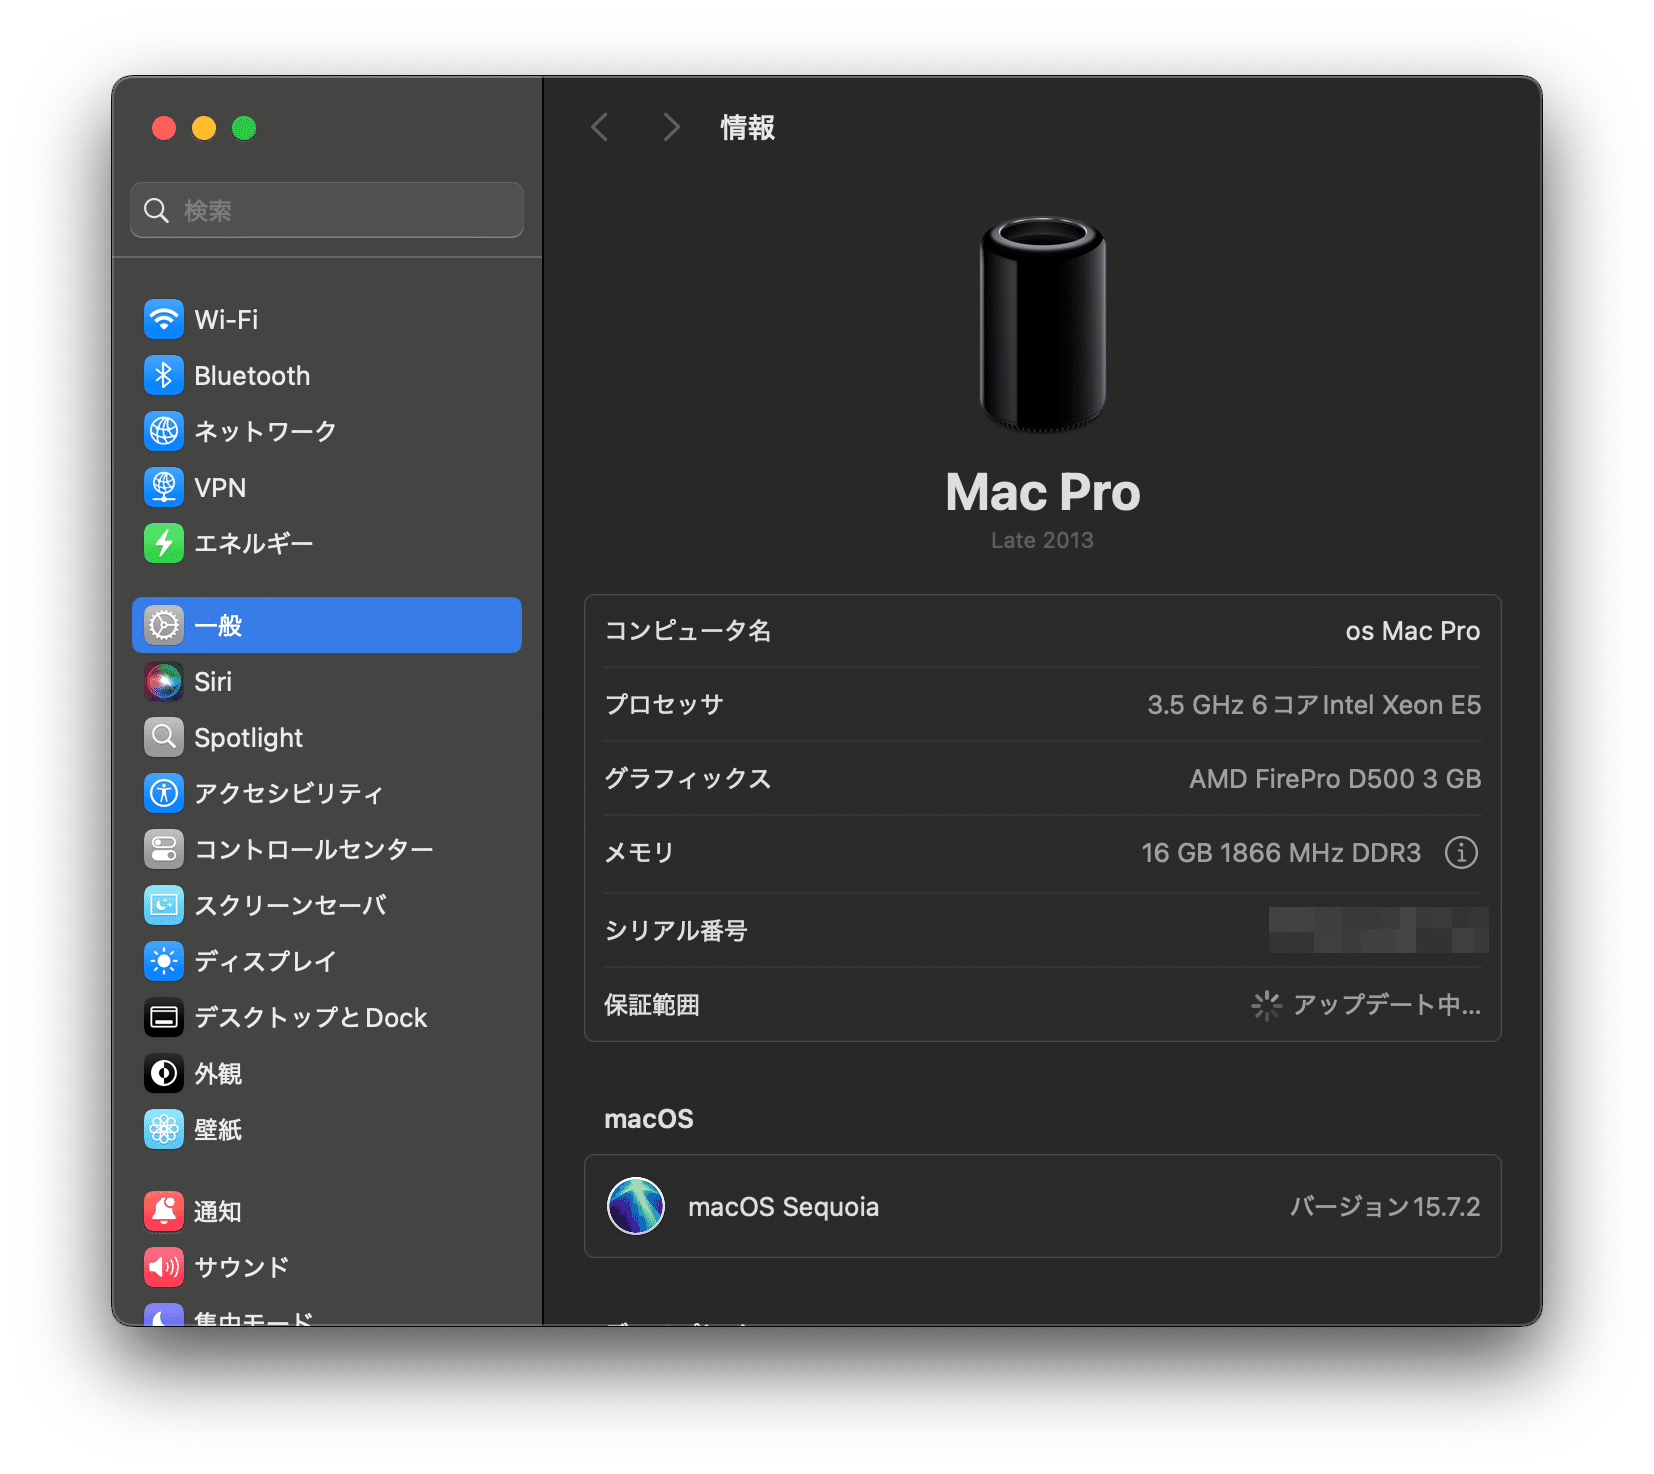Open デスクトップとDock settings

point(310,1017)
